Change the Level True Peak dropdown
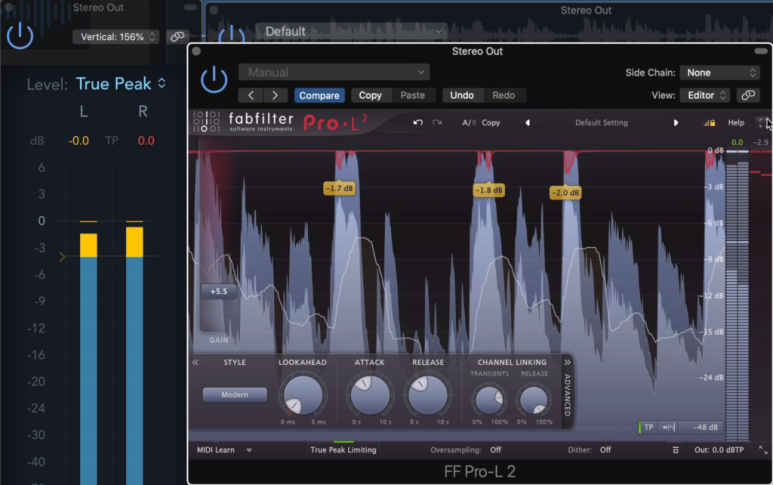773x485 pixels. click(121, 84)
